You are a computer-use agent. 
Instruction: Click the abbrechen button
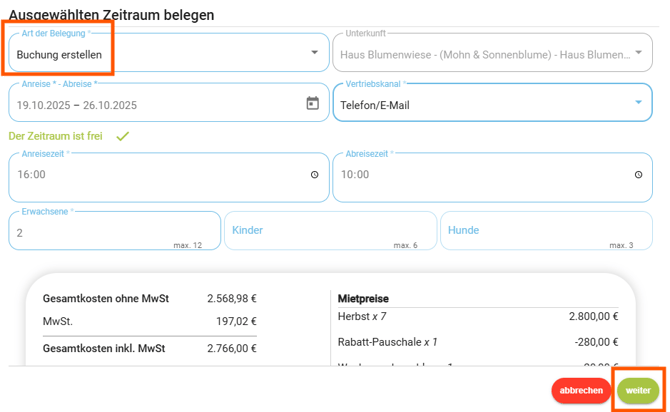(x=581, y=391)
